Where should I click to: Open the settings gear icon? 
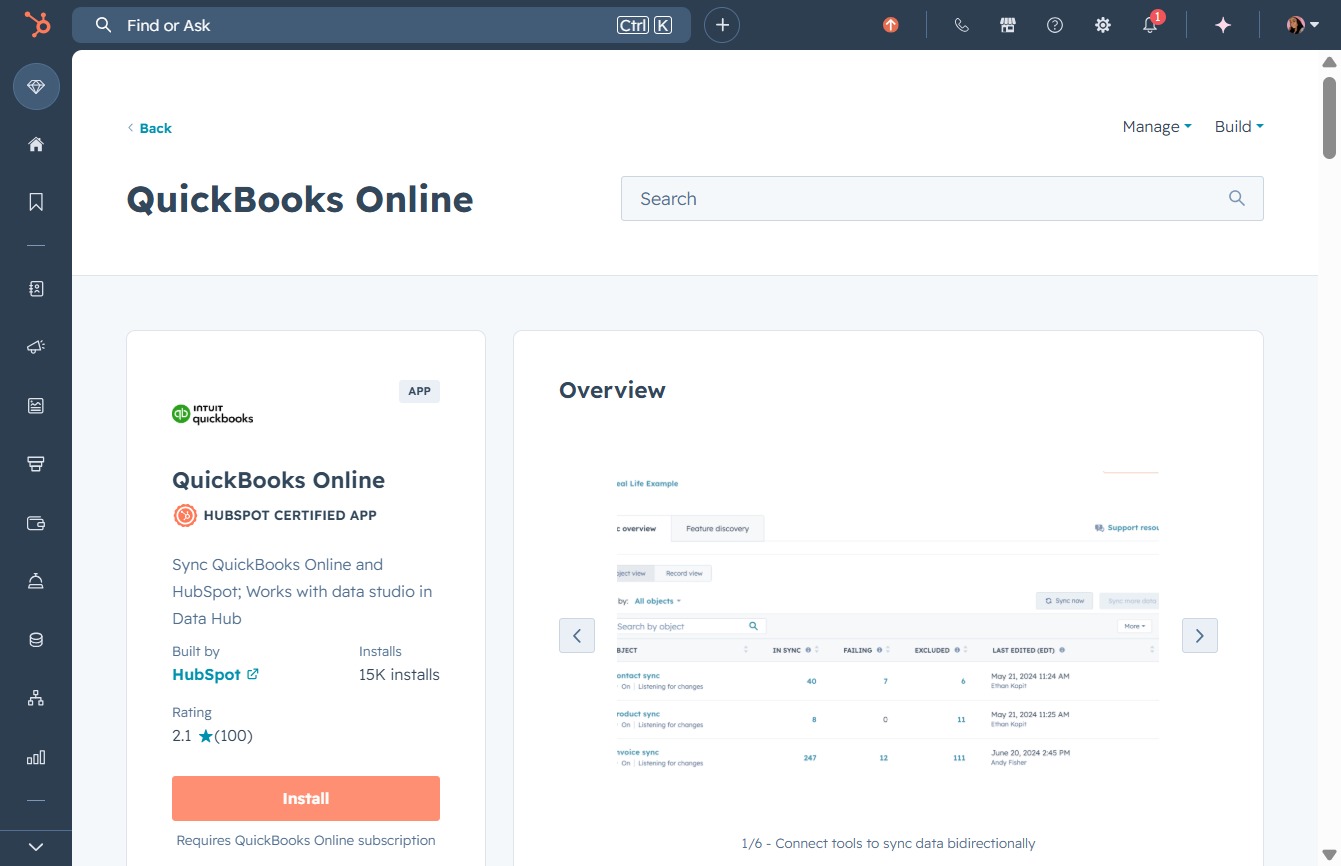click(1103, 25)
